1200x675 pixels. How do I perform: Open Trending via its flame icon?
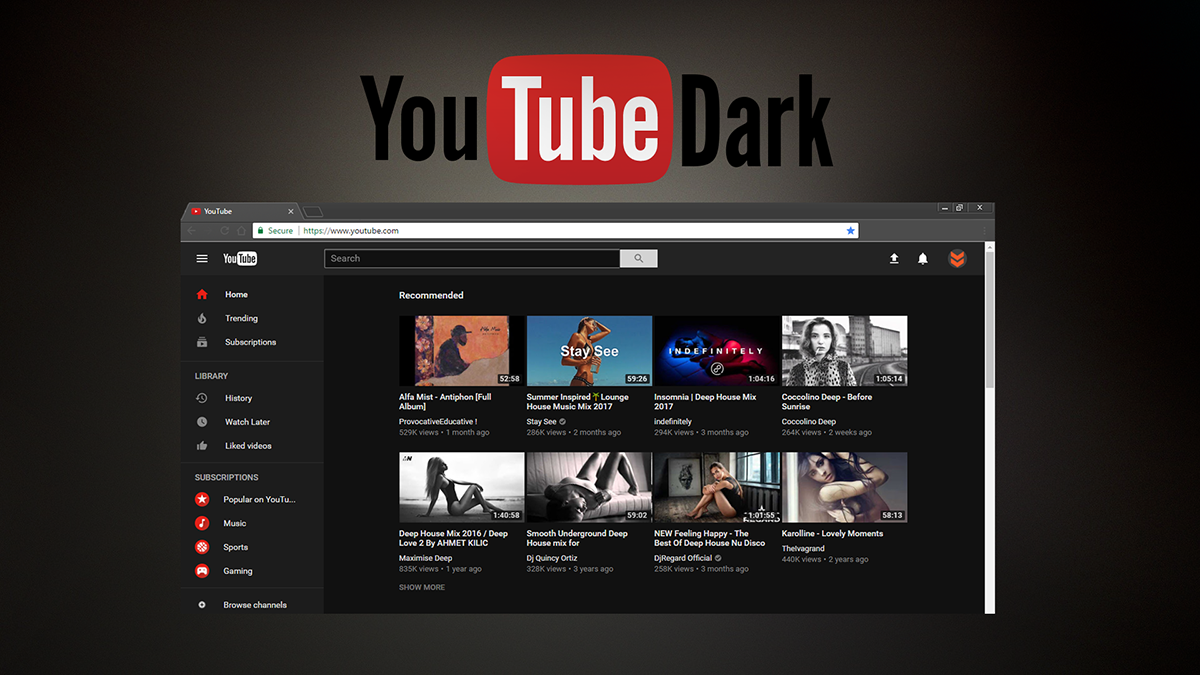200,318
